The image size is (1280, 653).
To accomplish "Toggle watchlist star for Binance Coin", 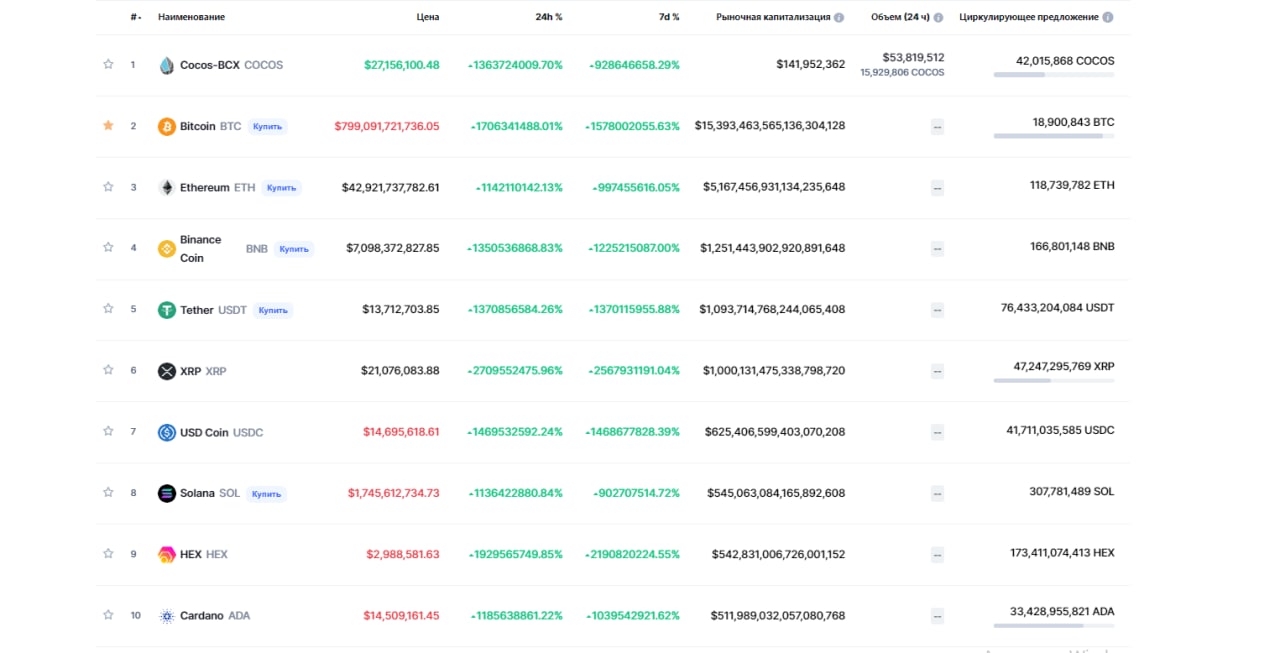I will [x=108, y=247].
